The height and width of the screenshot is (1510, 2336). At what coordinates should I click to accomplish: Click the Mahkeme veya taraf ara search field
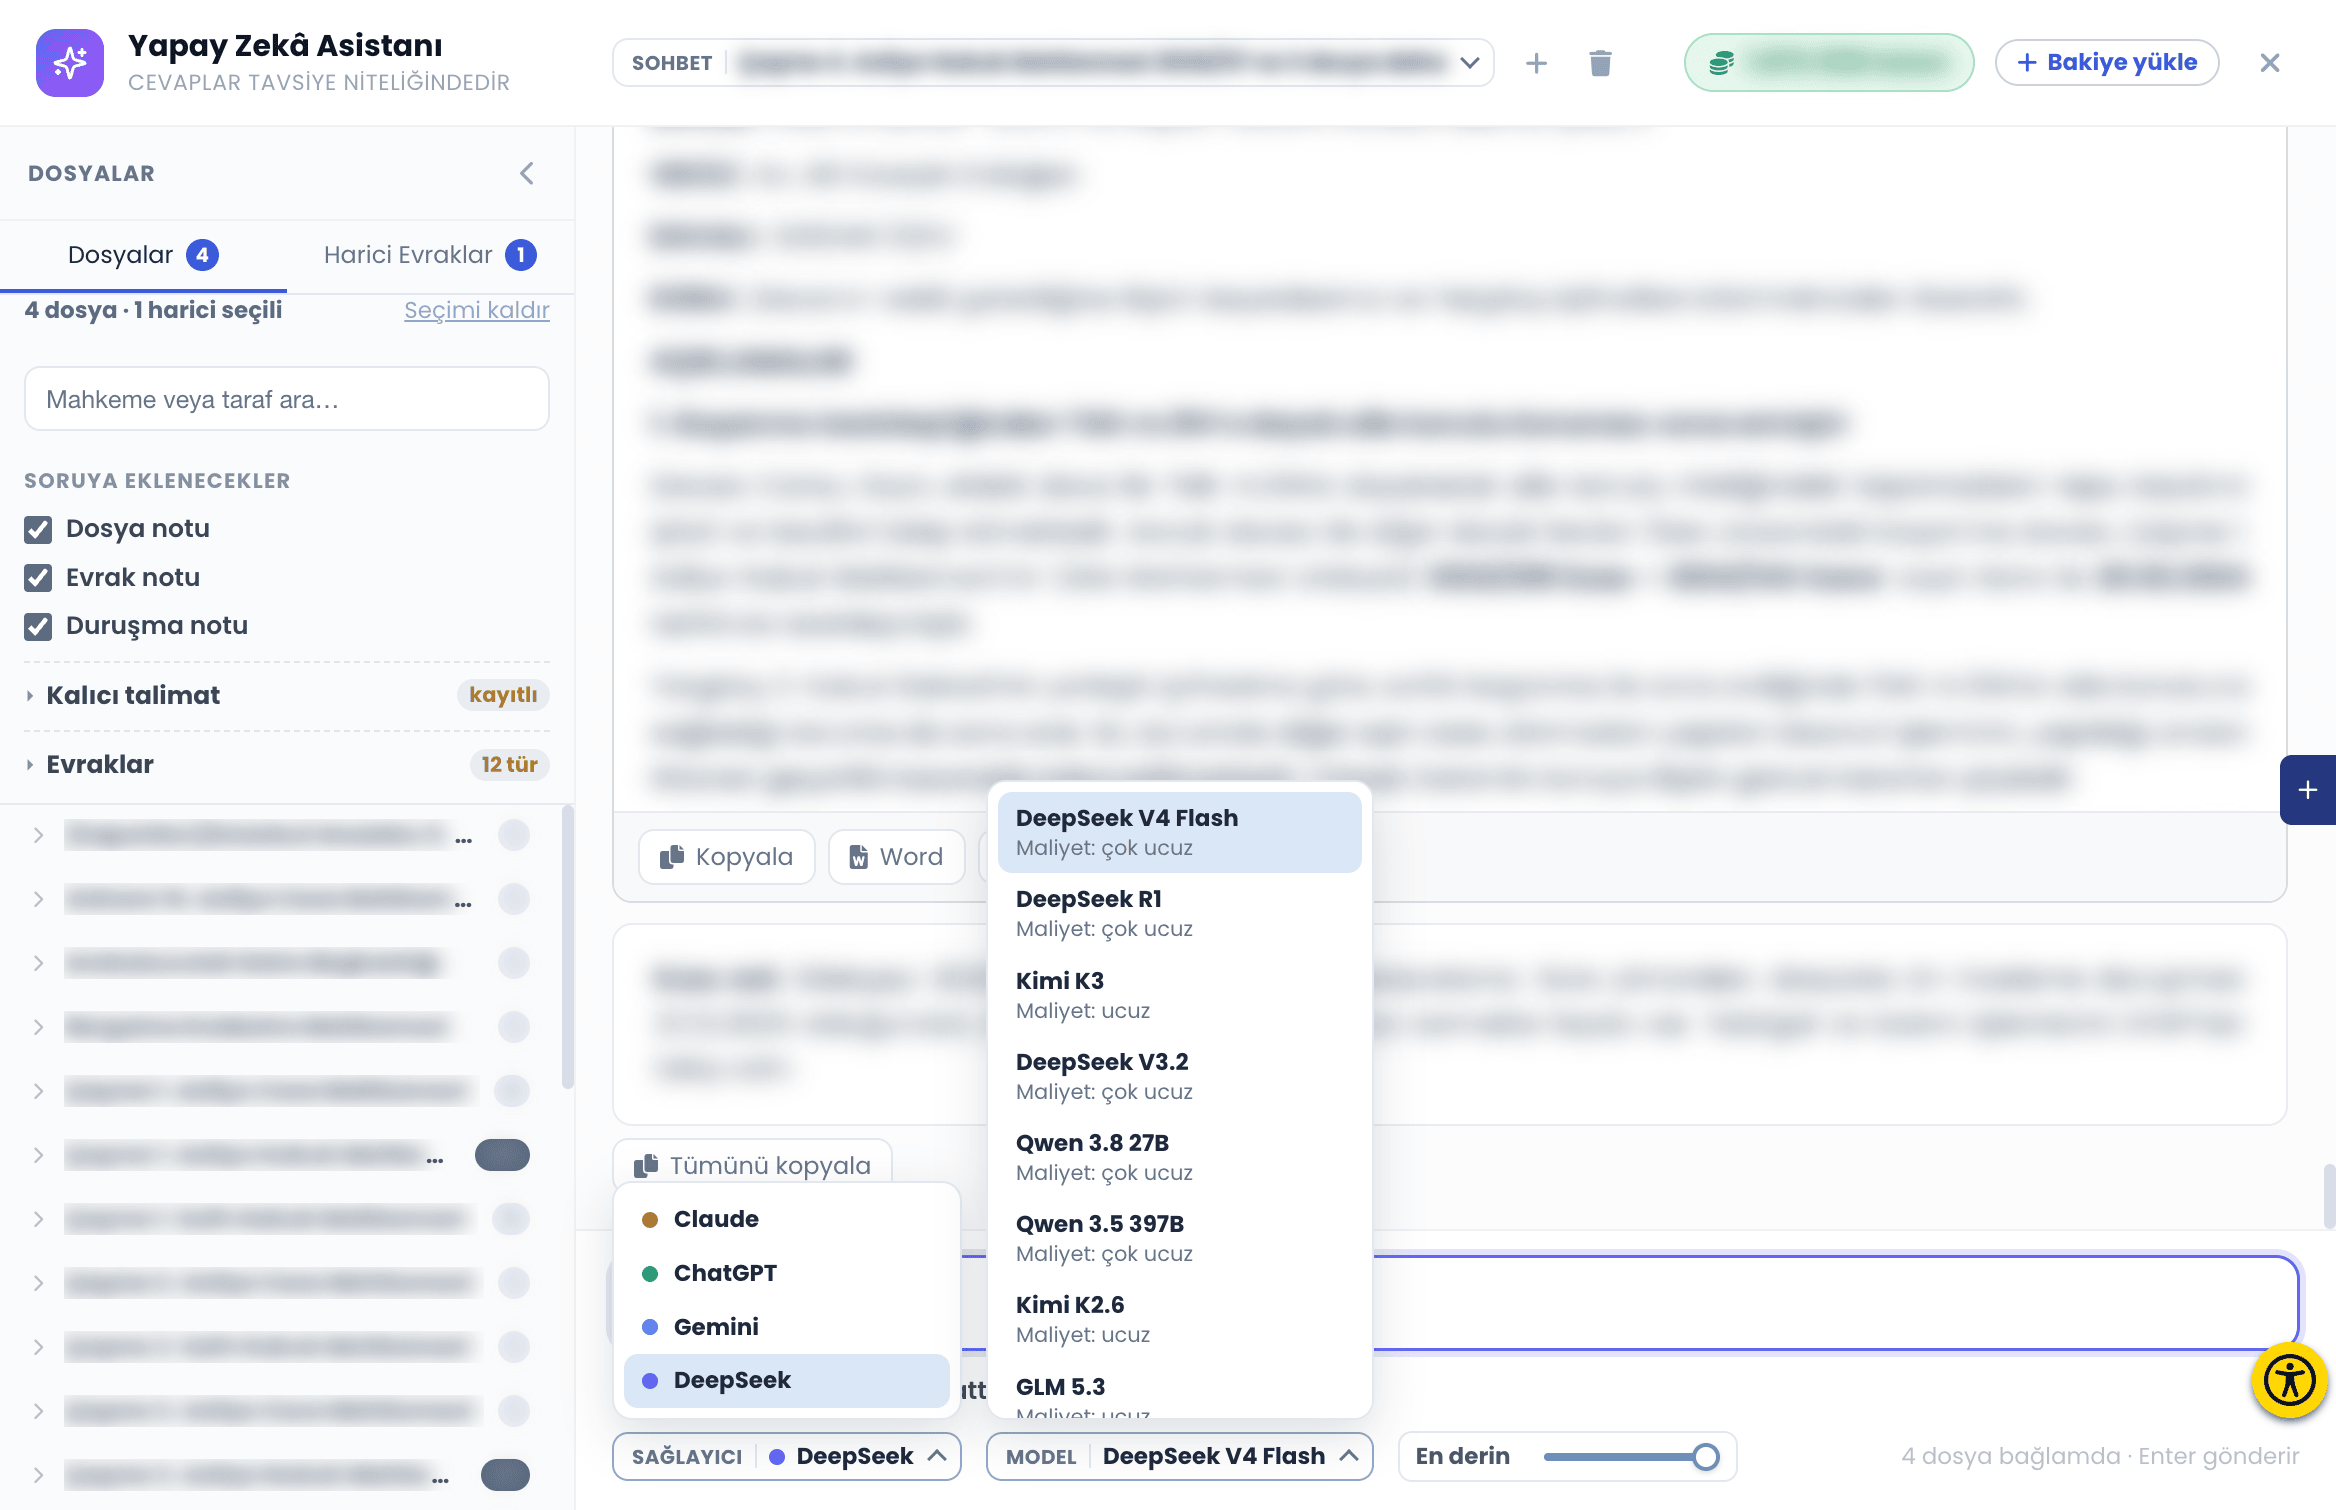[x=287, y=399]
